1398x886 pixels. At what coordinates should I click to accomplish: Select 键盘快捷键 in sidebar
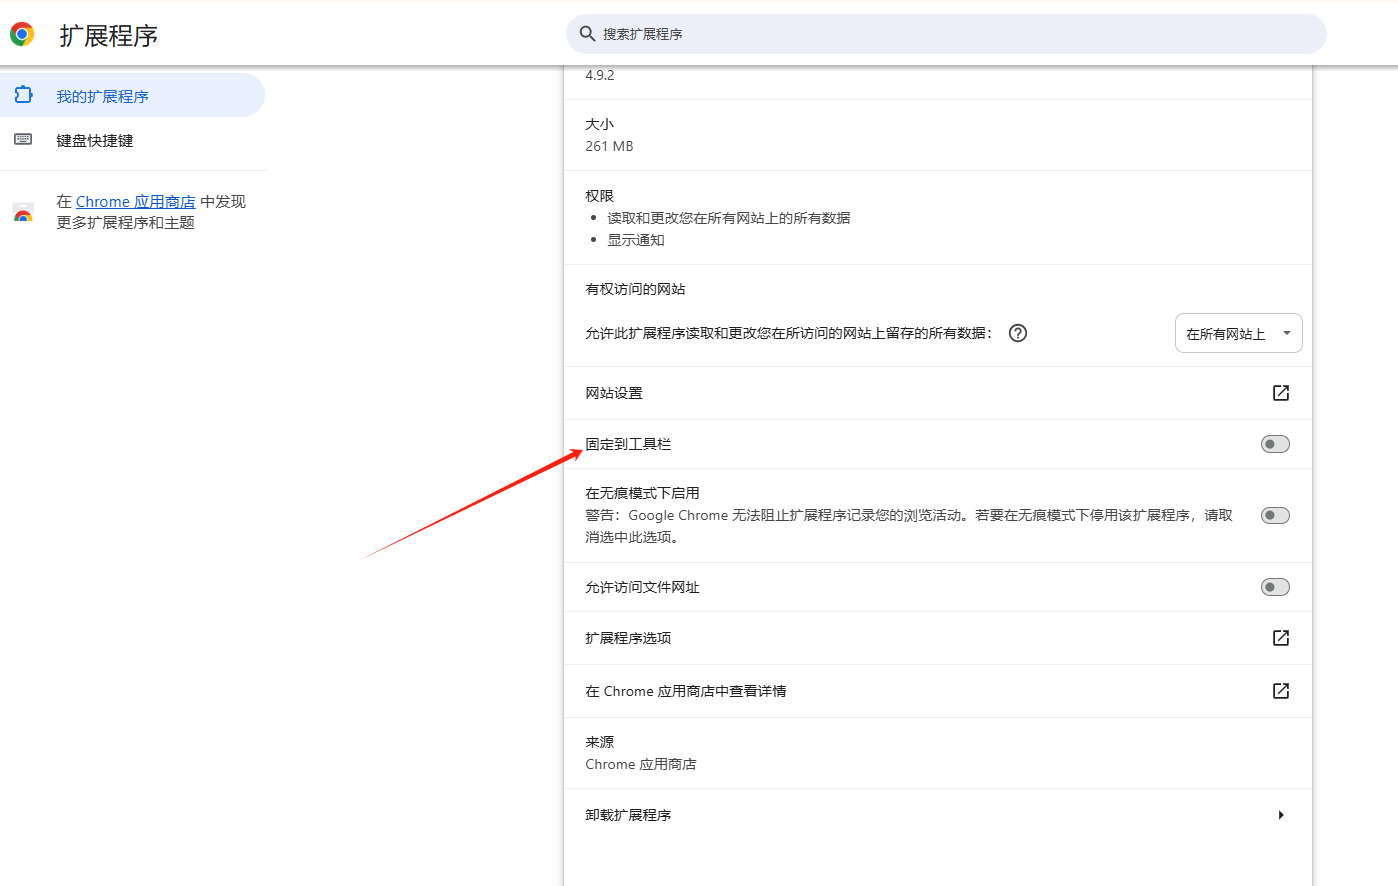[x=132, y=140]
